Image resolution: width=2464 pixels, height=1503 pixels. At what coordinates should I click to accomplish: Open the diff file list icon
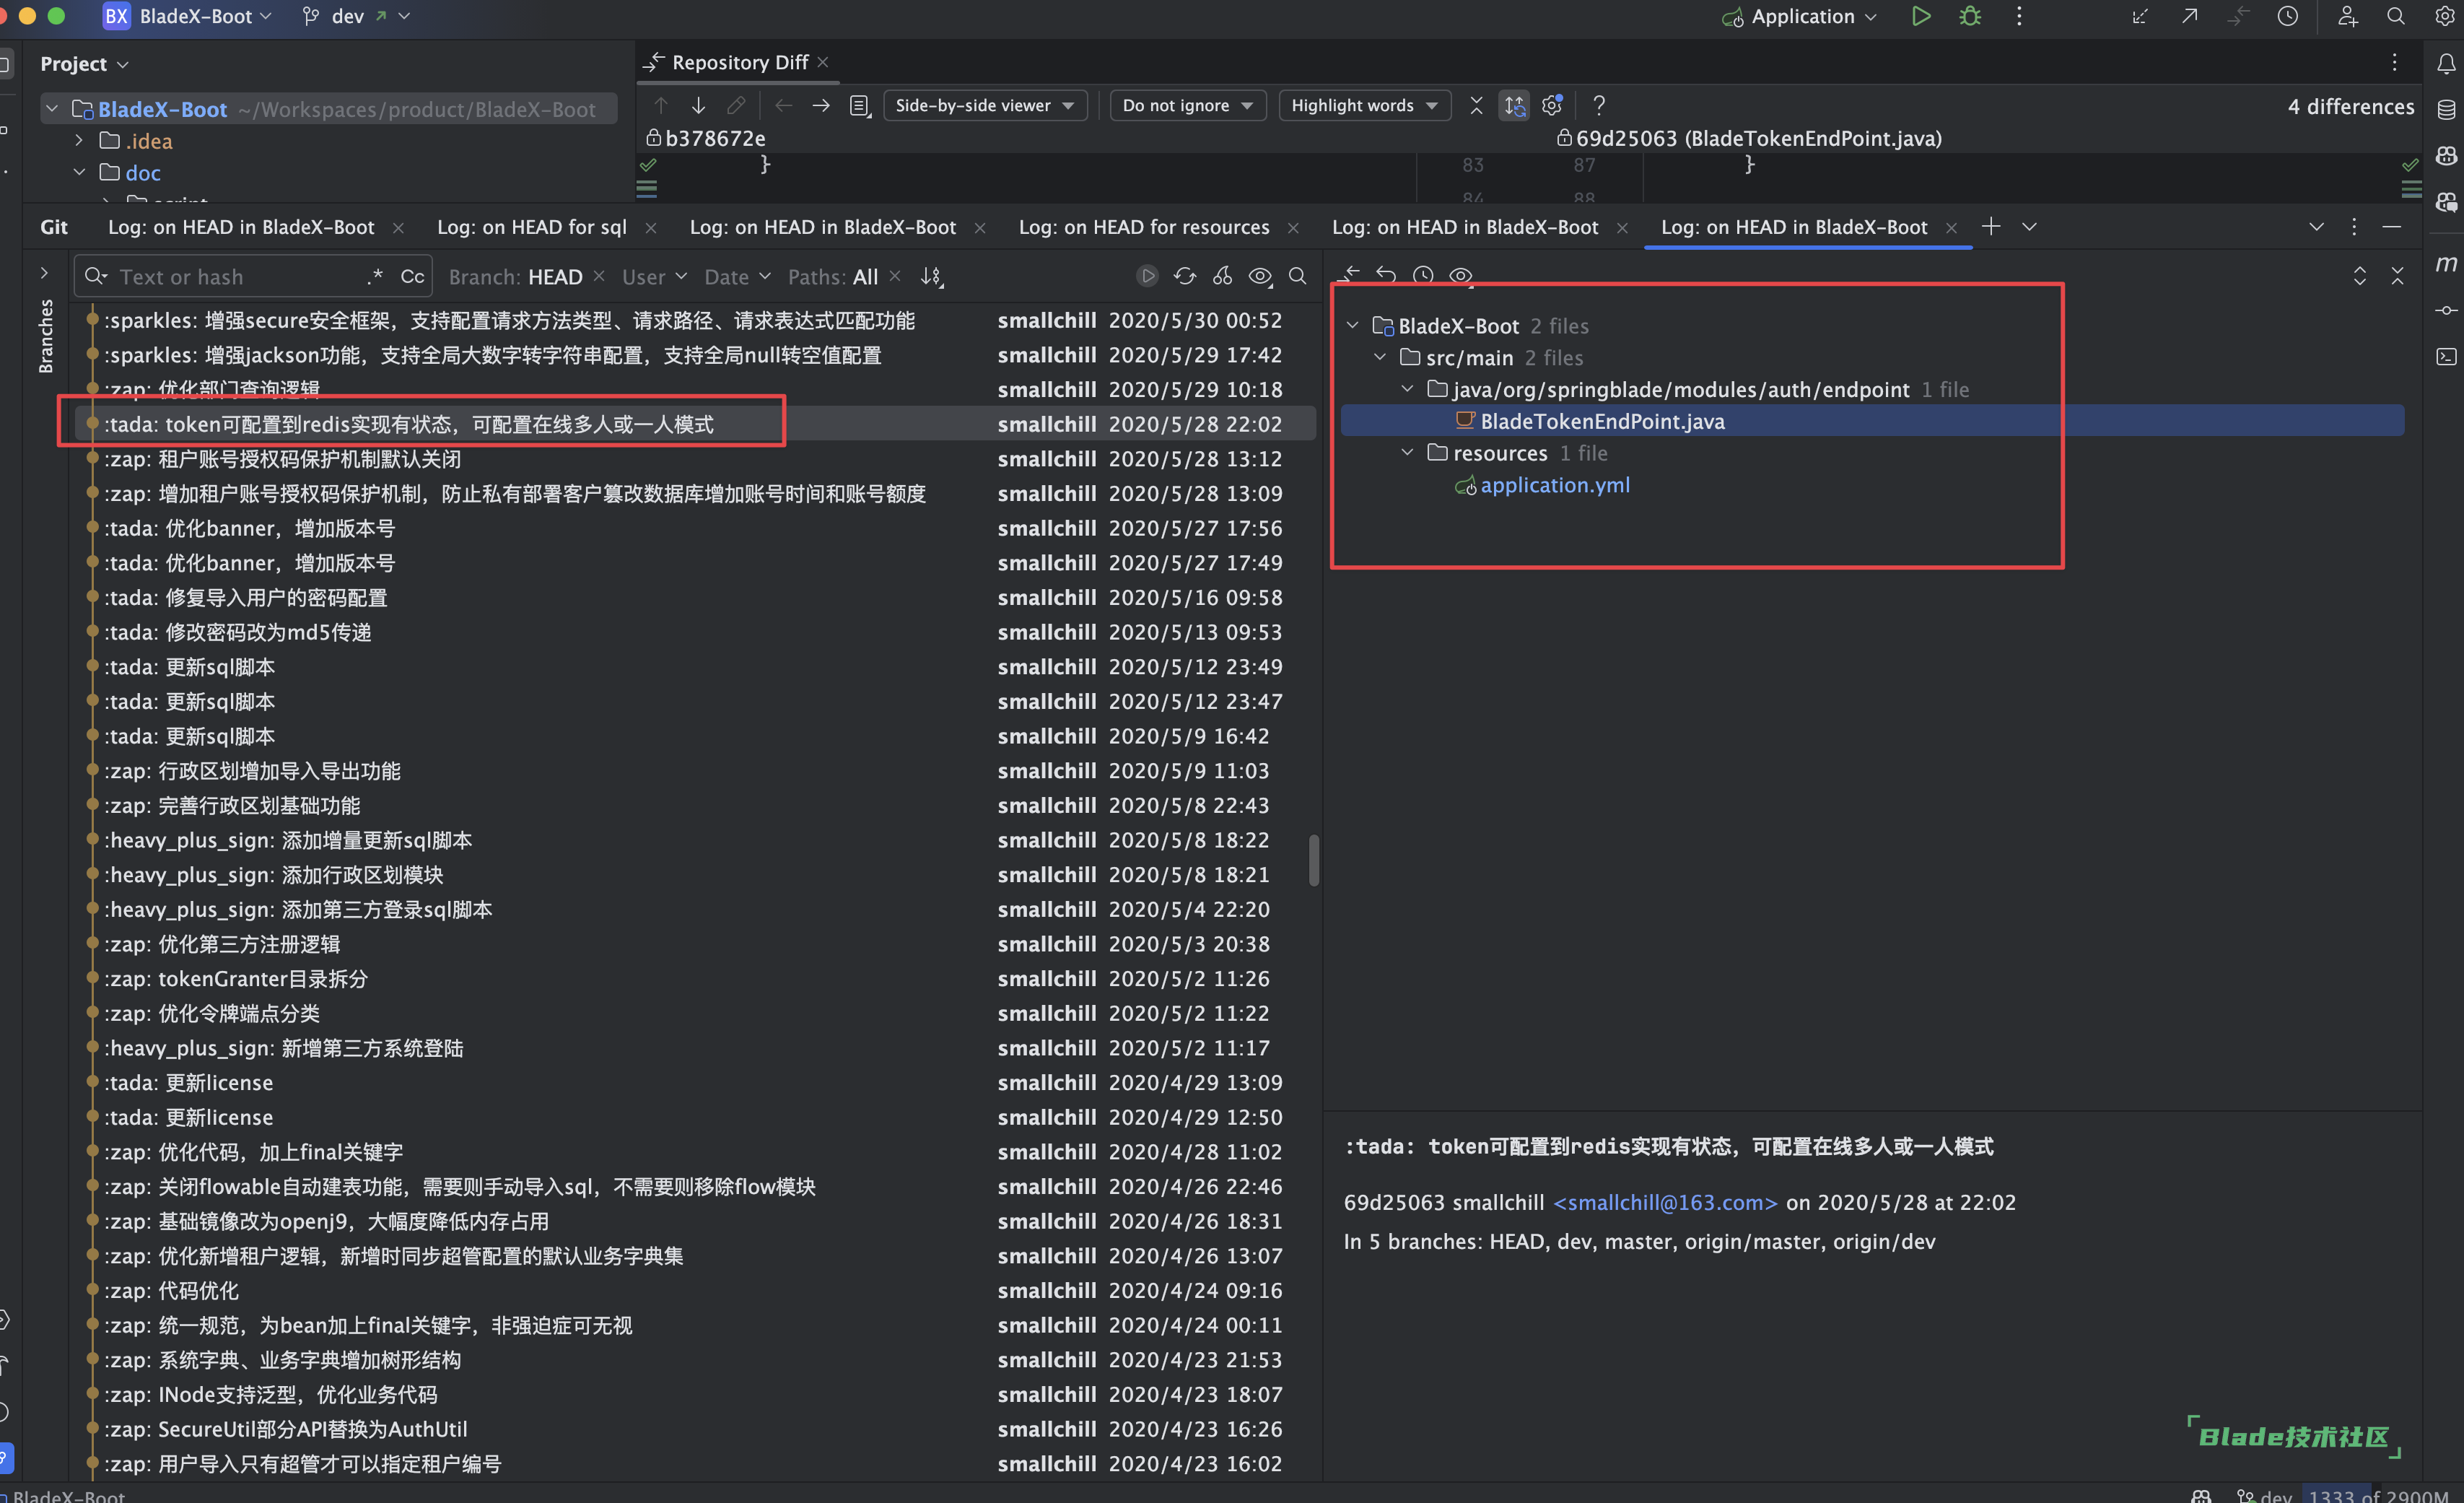pos(859,105)
